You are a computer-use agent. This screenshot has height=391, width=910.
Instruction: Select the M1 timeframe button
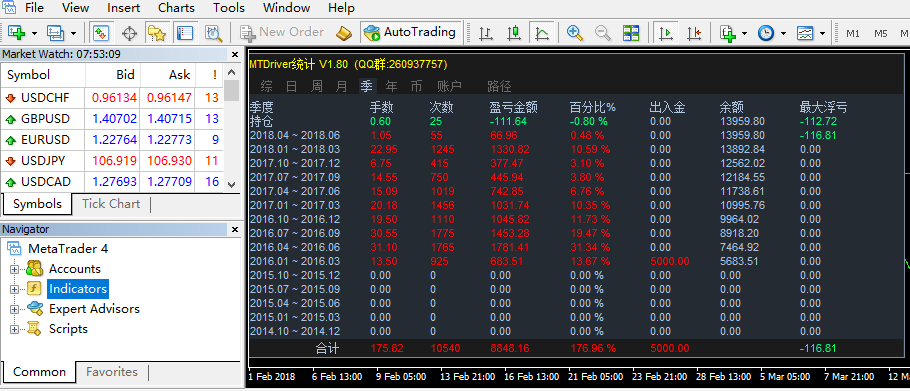(853, 33)
